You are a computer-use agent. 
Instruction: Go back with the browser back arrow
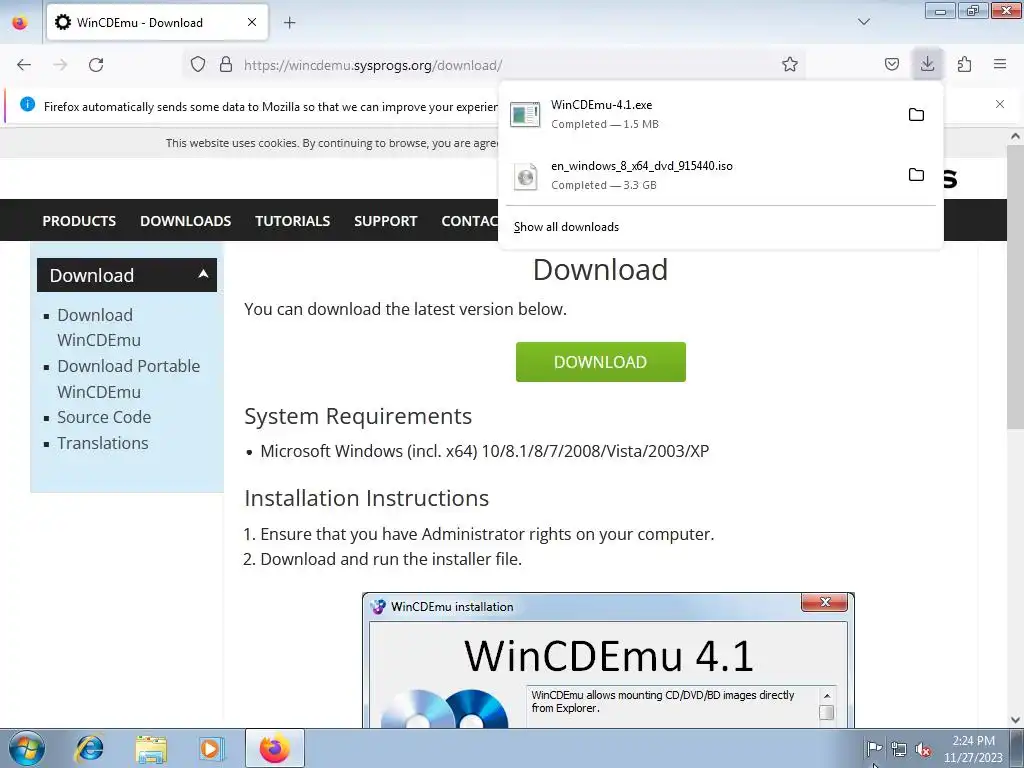24,65
